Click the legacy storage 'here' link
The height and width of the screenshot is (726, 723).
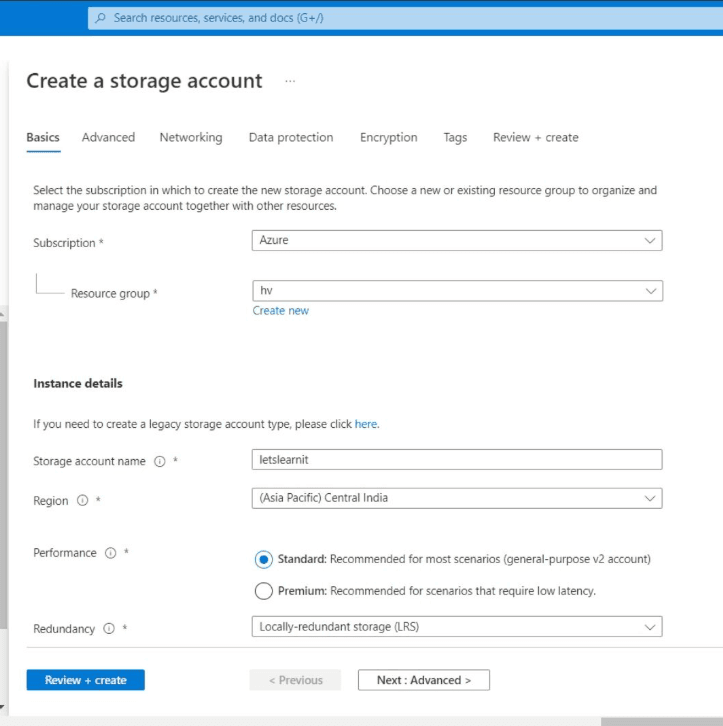[366, 424]
